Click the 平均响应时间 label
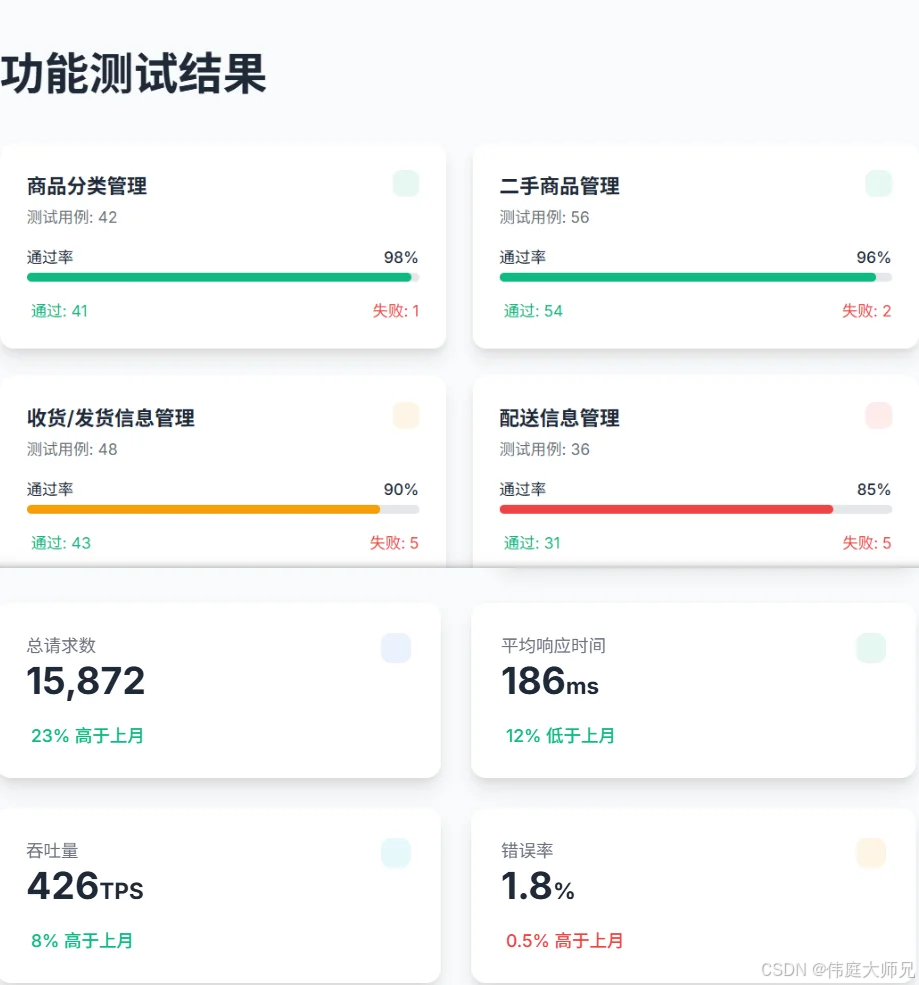This screenshot has height=985, width=919. 553,645
